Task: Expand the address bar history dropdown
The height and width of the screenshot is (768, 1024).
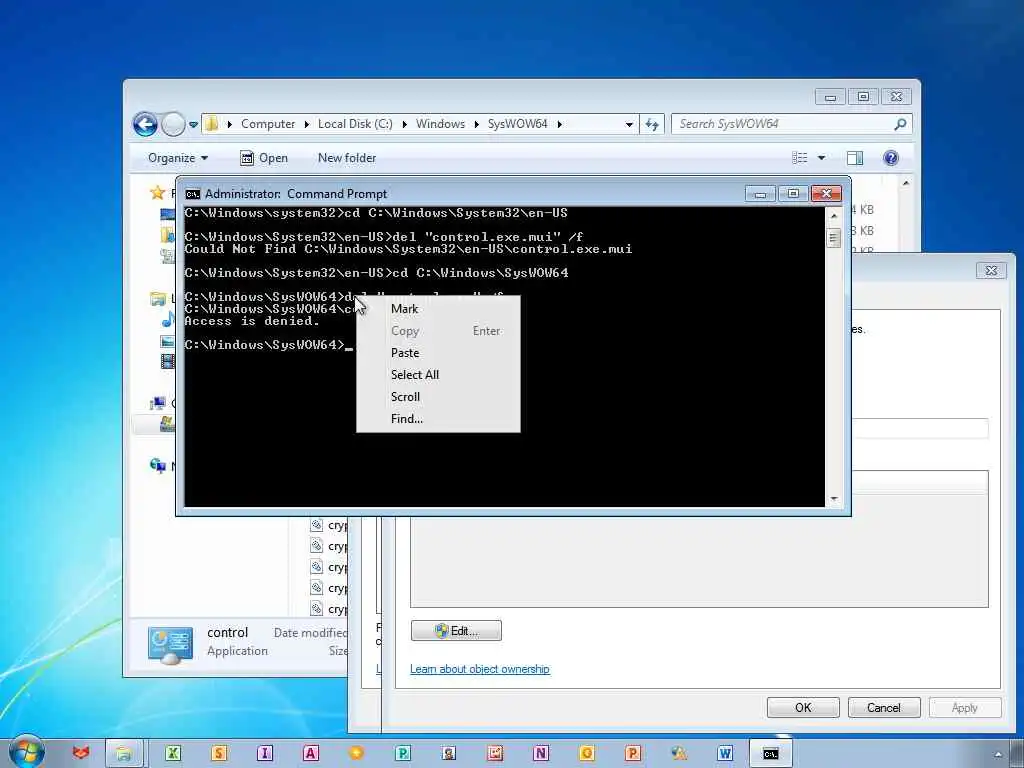Action: [x=629, y=124]
